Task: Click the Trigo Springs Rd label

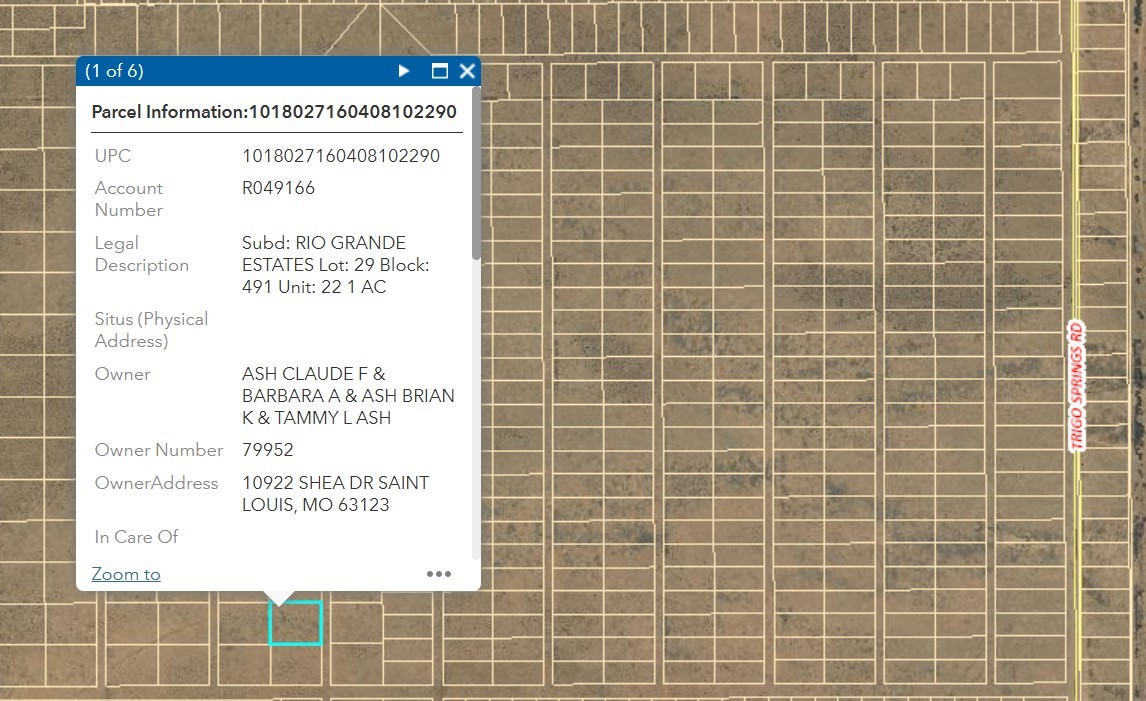Action: pos(1076,386)
